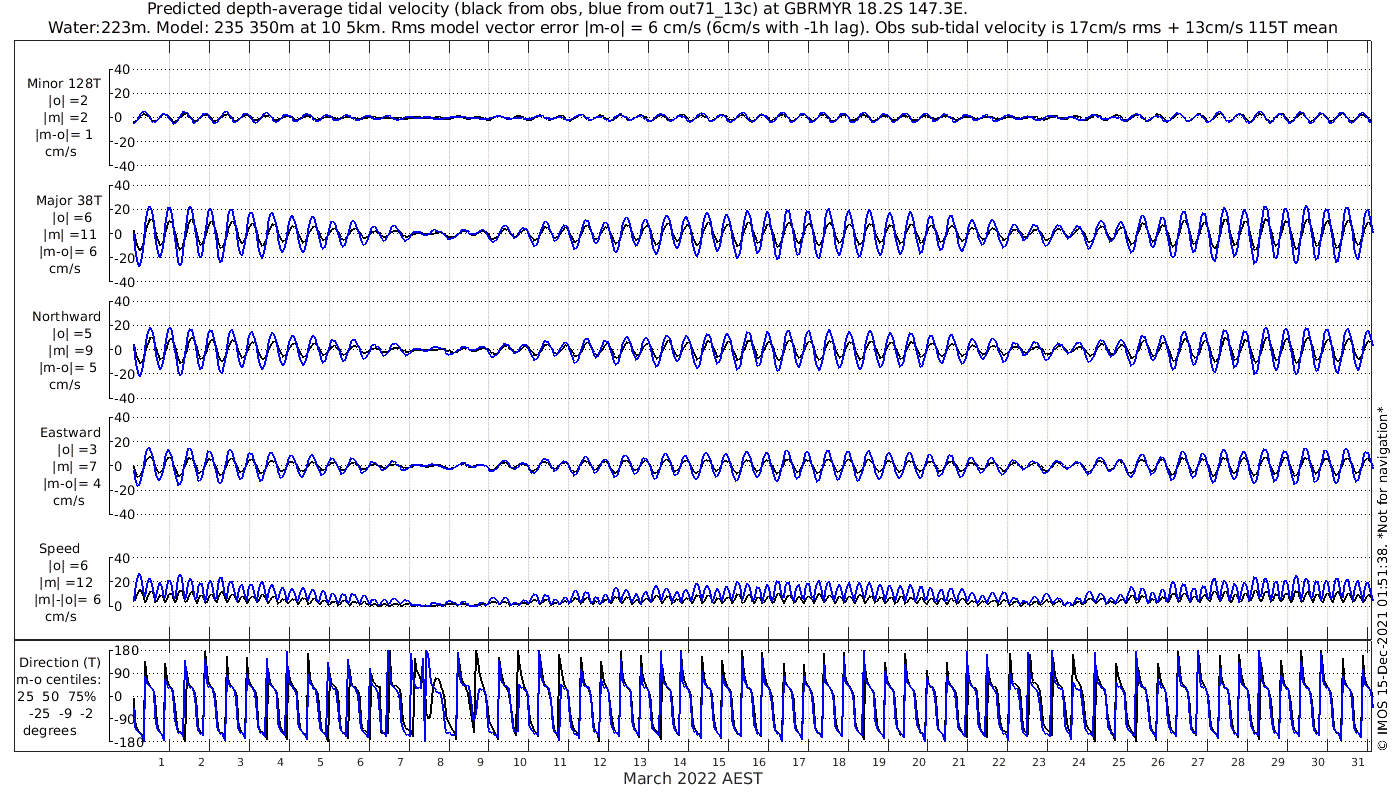
Task: Click day '29' tick label on date axis
Action: (x=1277, y=761)
